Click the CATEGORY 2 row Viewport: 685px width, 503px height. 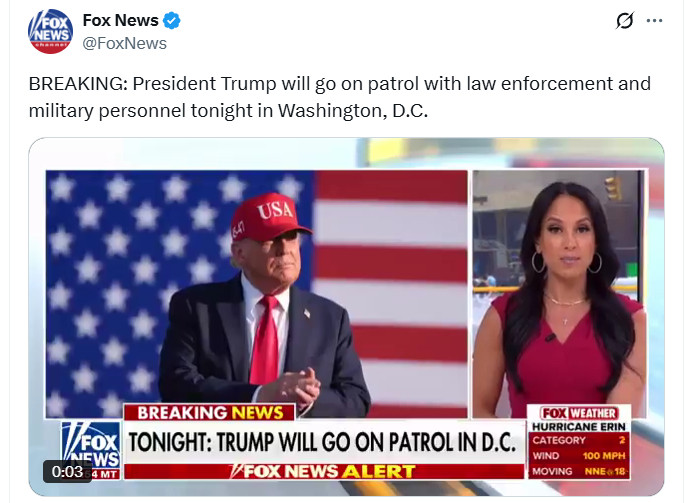point(579,440)
